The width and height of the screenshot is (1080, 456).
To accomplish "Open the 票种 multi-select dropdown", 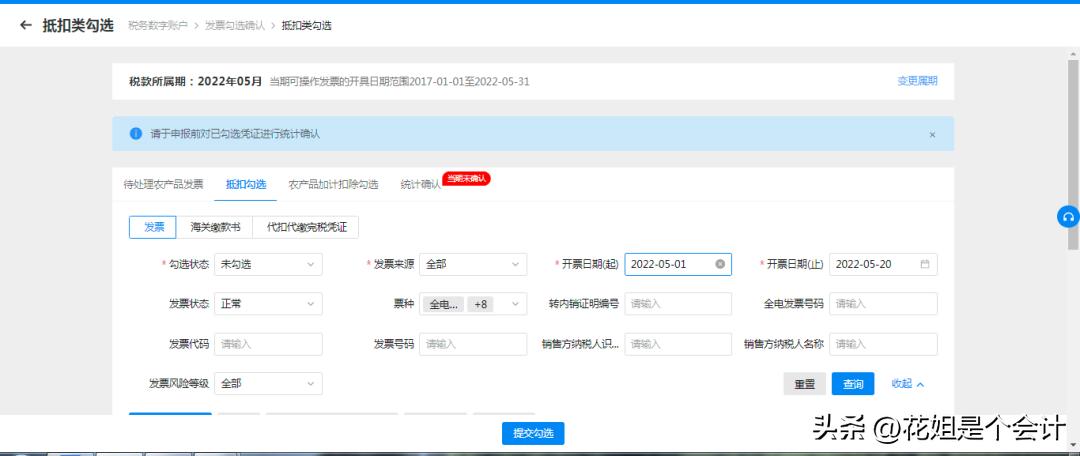I will pos(472,304).
